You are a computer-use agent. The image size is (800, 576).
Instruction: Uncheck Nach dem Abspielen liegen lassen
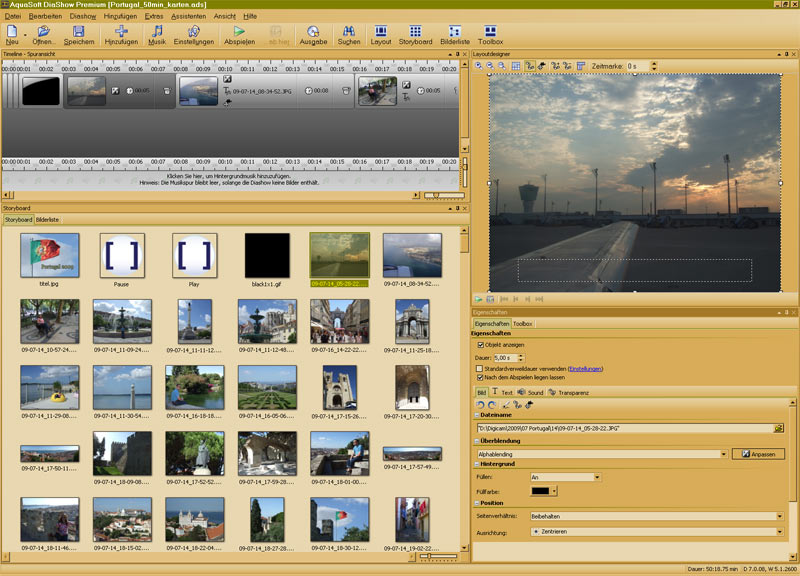480,378
